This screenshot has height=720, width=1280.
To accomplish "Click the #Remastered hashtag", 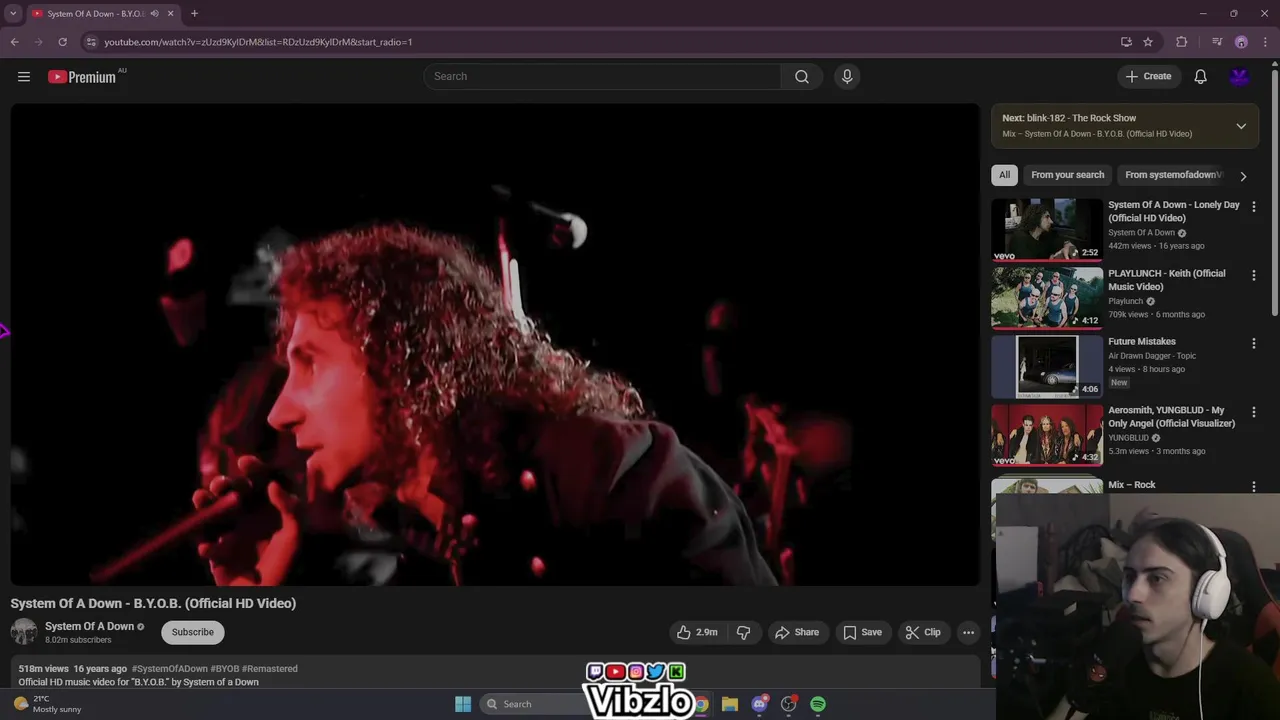I will pyautogui.click(x=270, y=669).
